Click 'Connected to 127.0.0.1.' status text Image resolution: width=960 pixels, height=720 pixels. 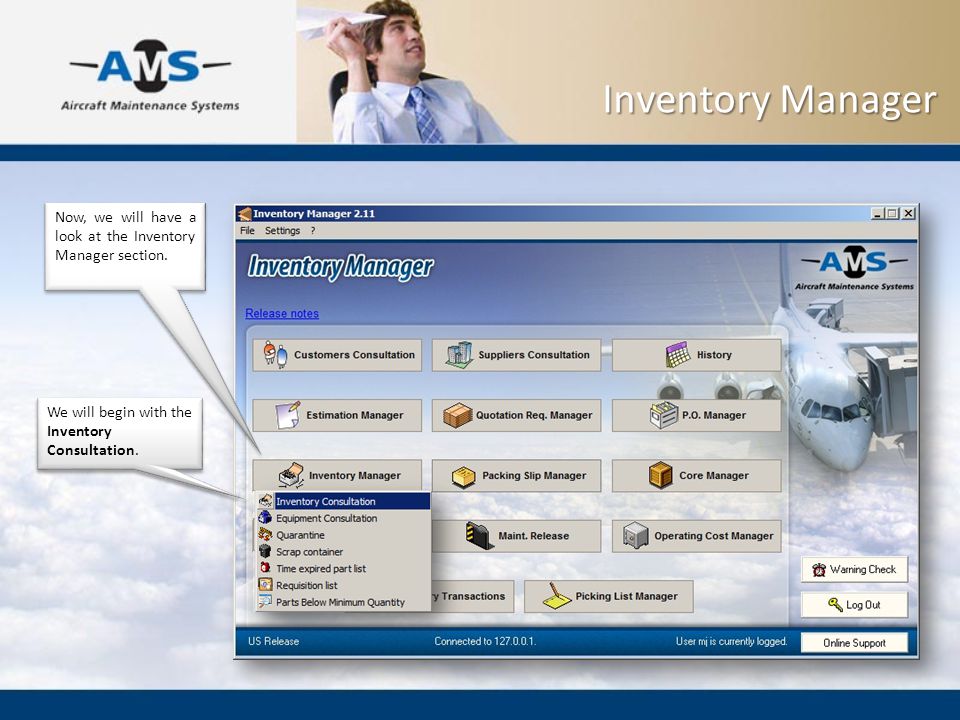tap(485, 642)
